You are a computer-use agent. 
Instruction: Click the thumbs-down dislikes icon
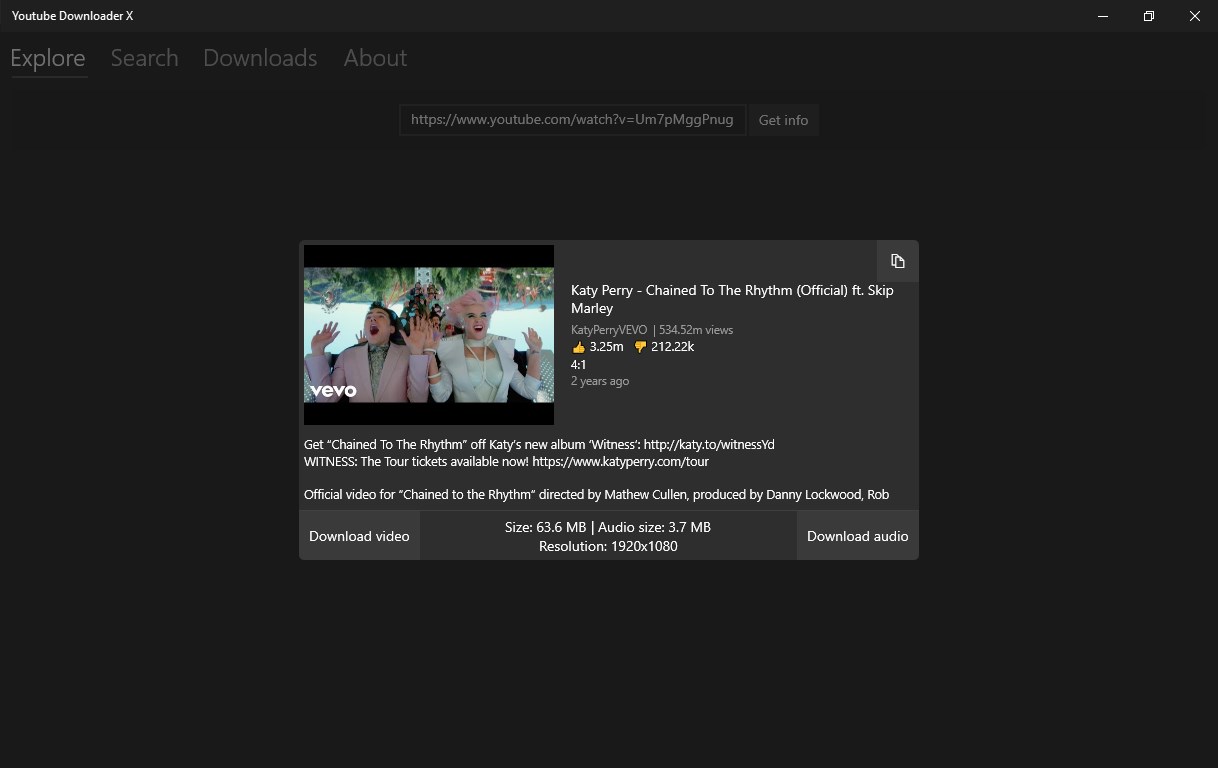[641, 347]
